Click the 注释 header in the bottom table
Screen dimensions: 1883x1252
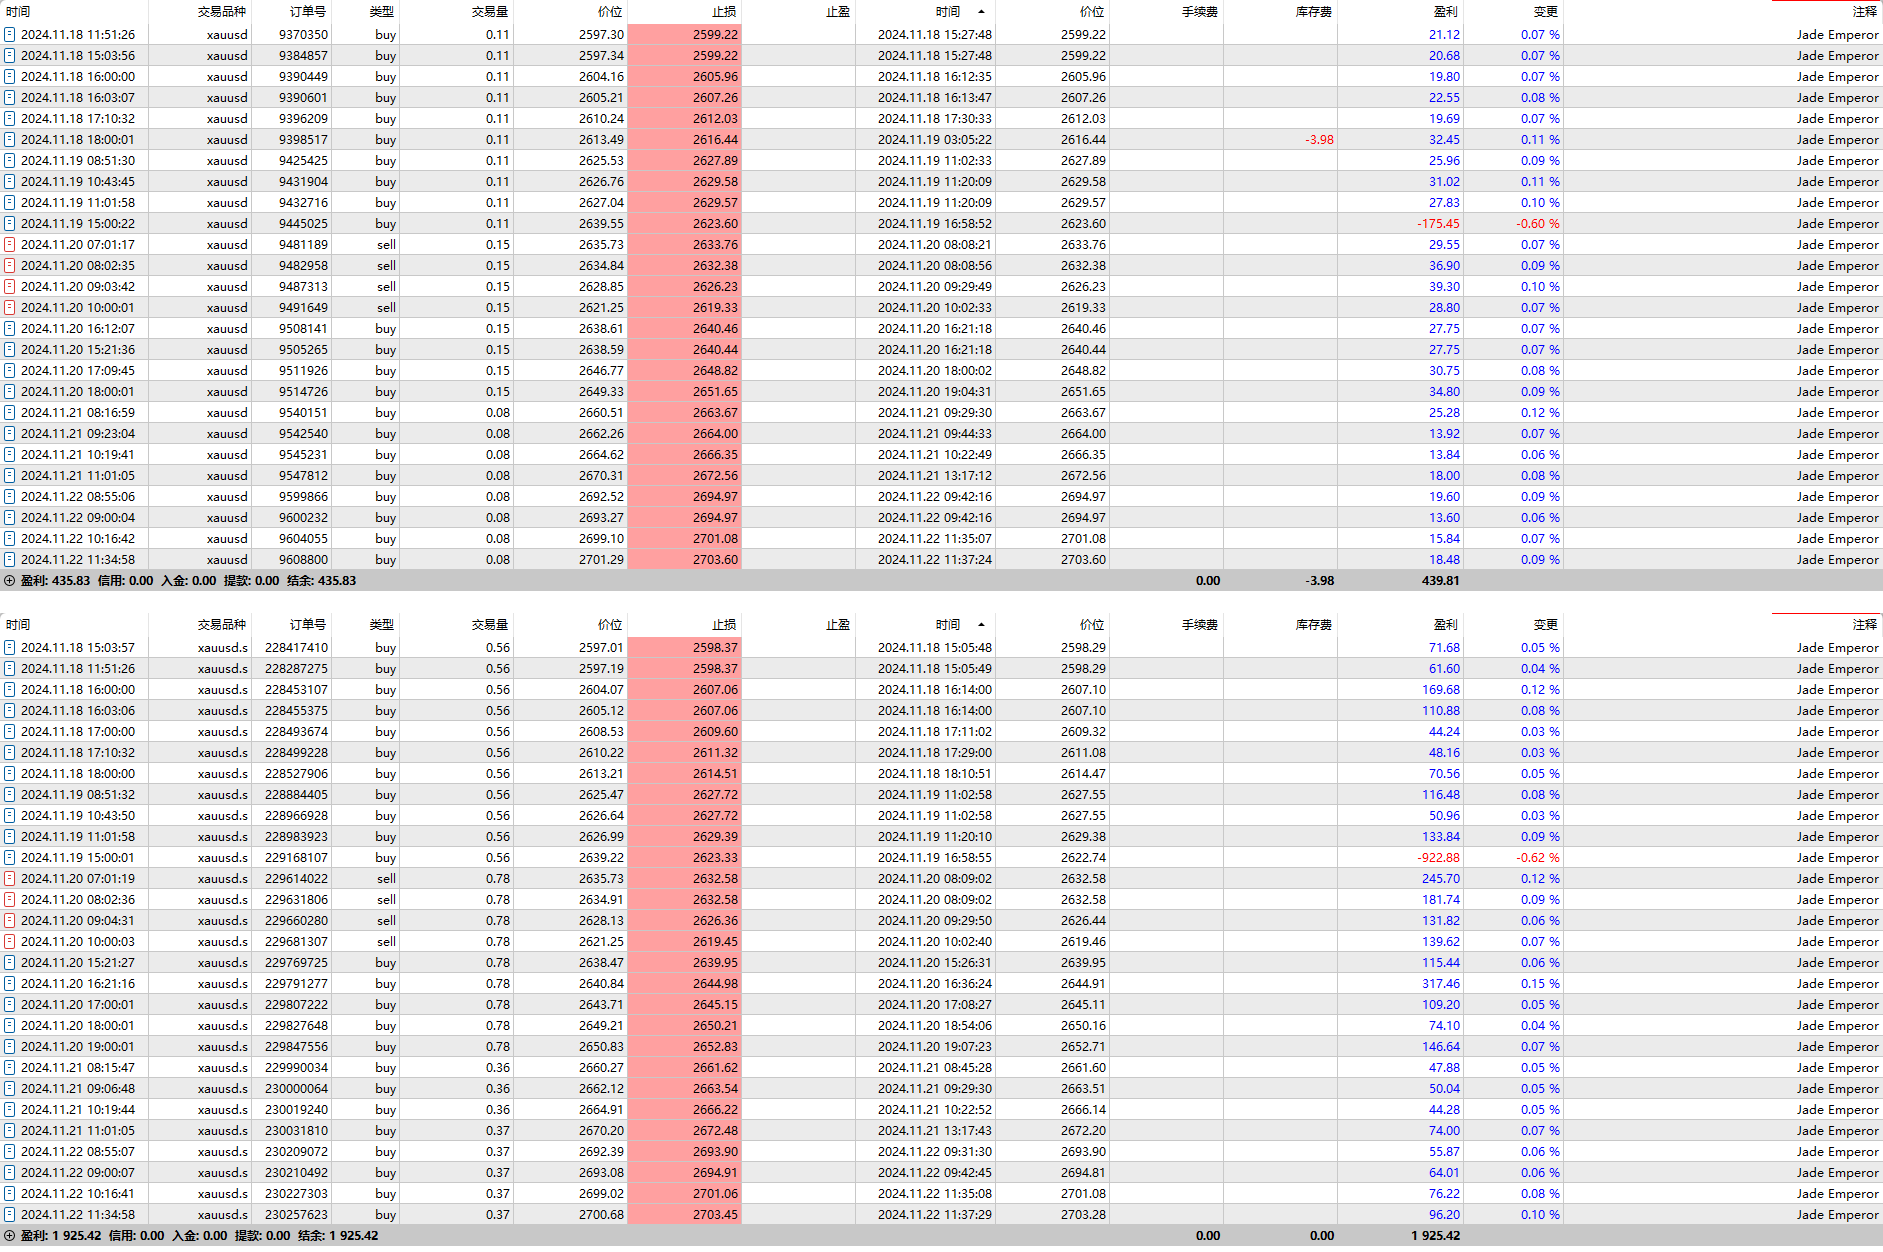(x=1865, y=624)
